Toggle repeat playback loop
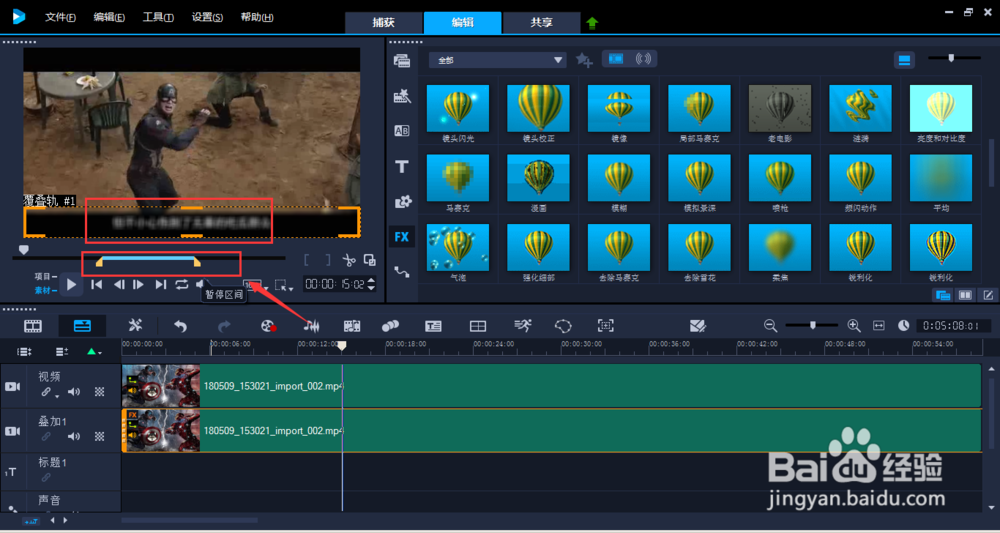Viewport: 1000px width, 533px height. coord(182,284)
